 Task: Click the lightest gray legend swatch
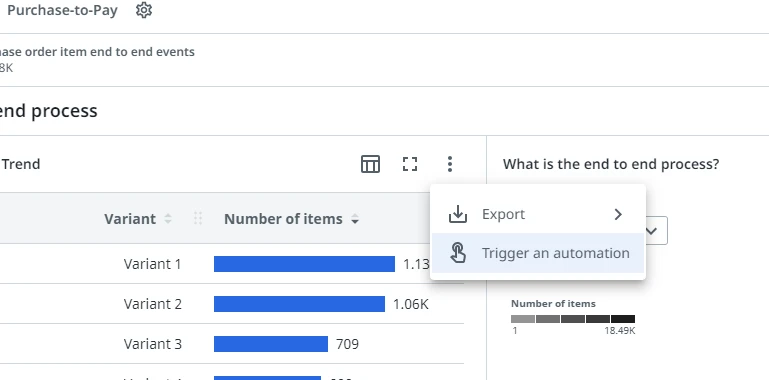click(x=523, y=319)
